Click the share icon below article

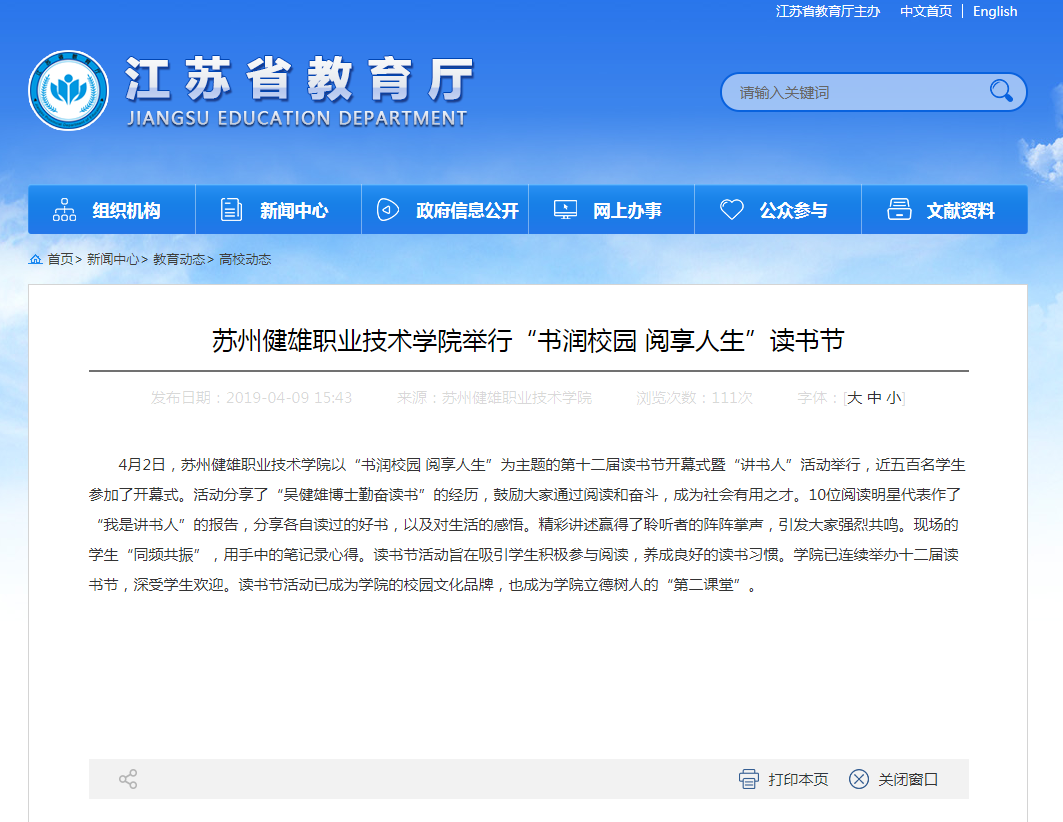(128, 779)
